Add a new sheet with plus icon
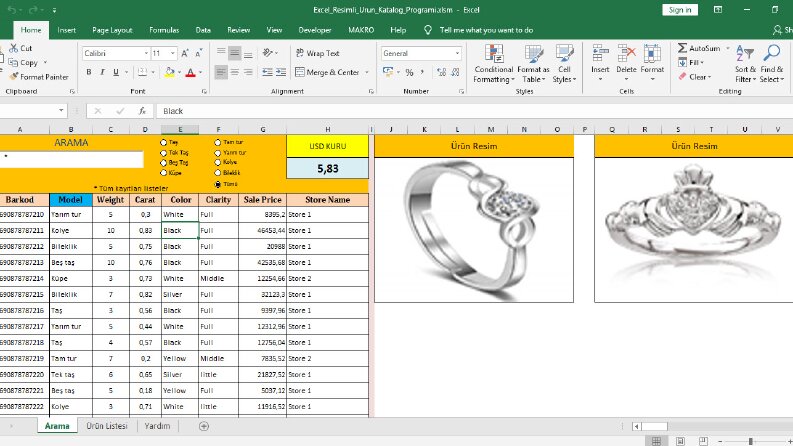793x446 pixels. (x=204, y=426)
